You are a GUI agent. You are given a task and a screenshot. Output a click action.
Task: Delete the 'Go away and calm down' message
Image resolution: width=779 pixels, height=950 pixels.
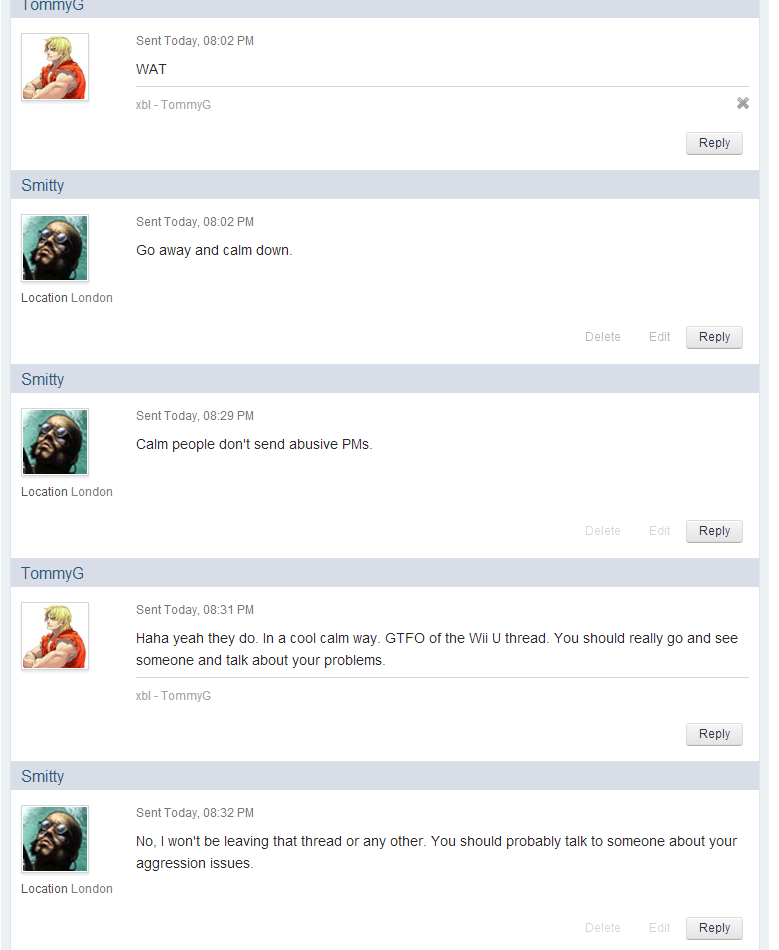pos(602,337)
